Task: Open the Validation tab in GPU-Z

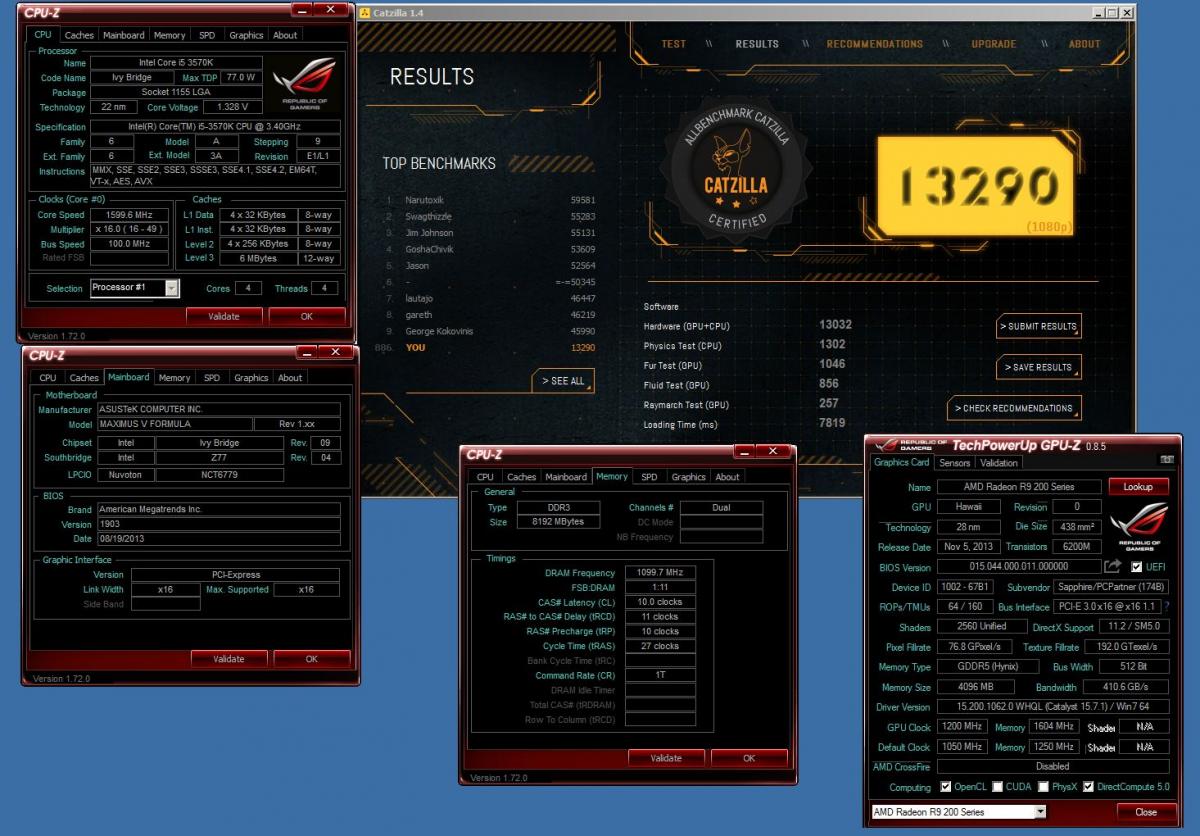Action: pyautogui.click(x=998, y=463)
